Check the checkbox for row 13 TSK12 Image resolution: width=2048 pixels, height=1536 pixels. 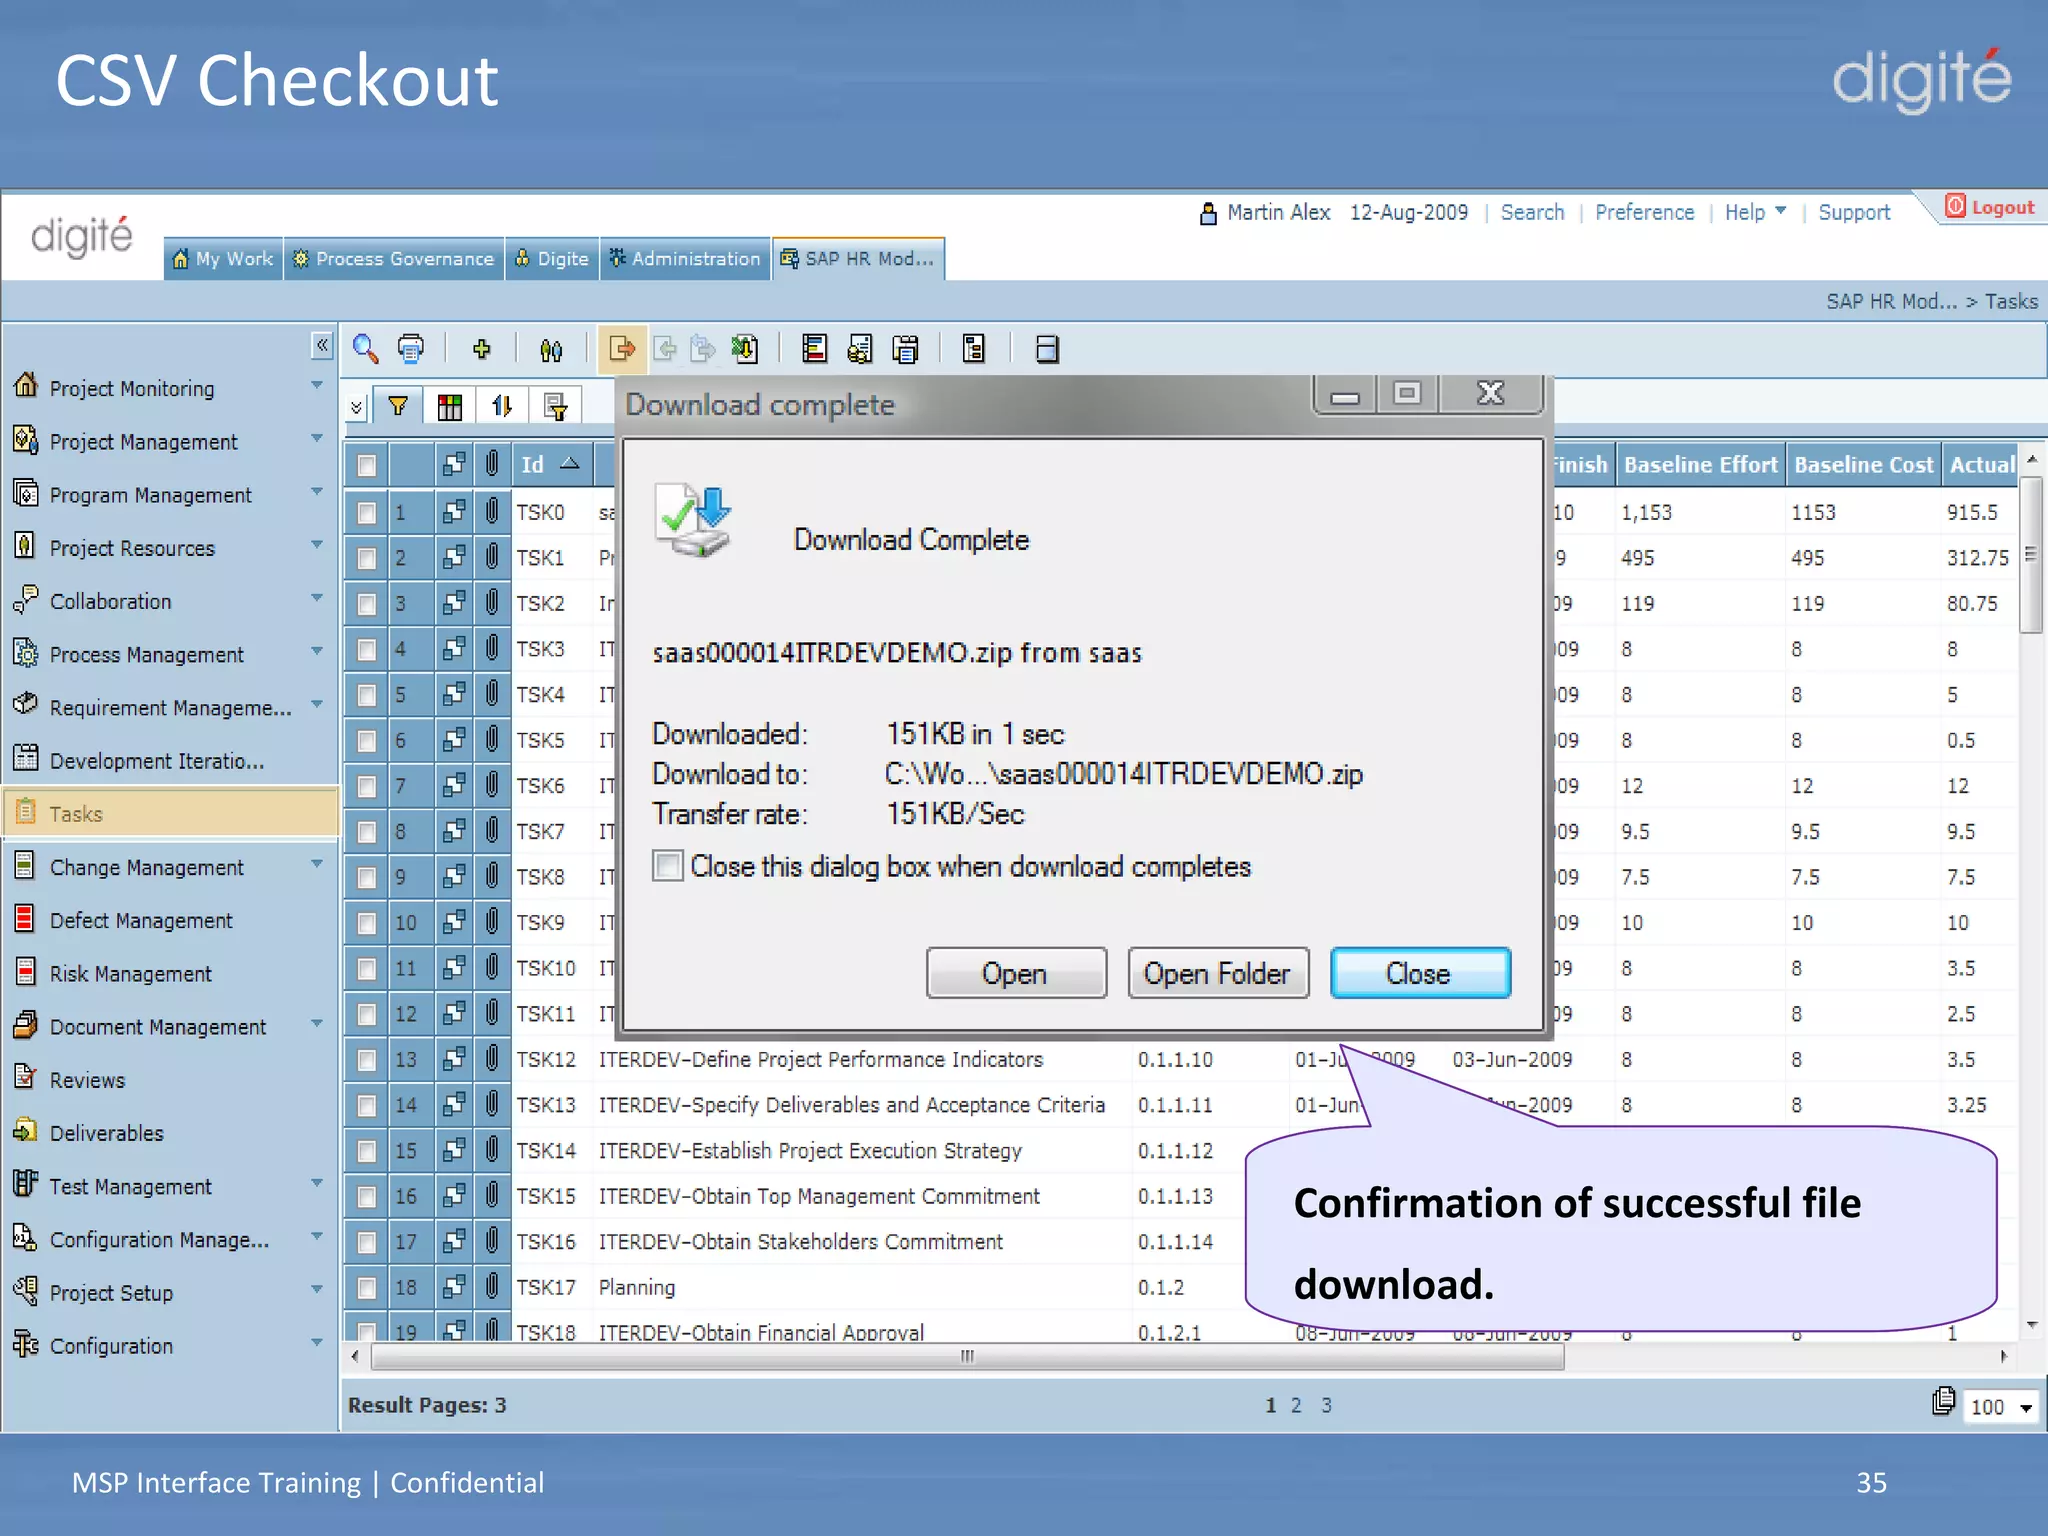pos(367,1060)
